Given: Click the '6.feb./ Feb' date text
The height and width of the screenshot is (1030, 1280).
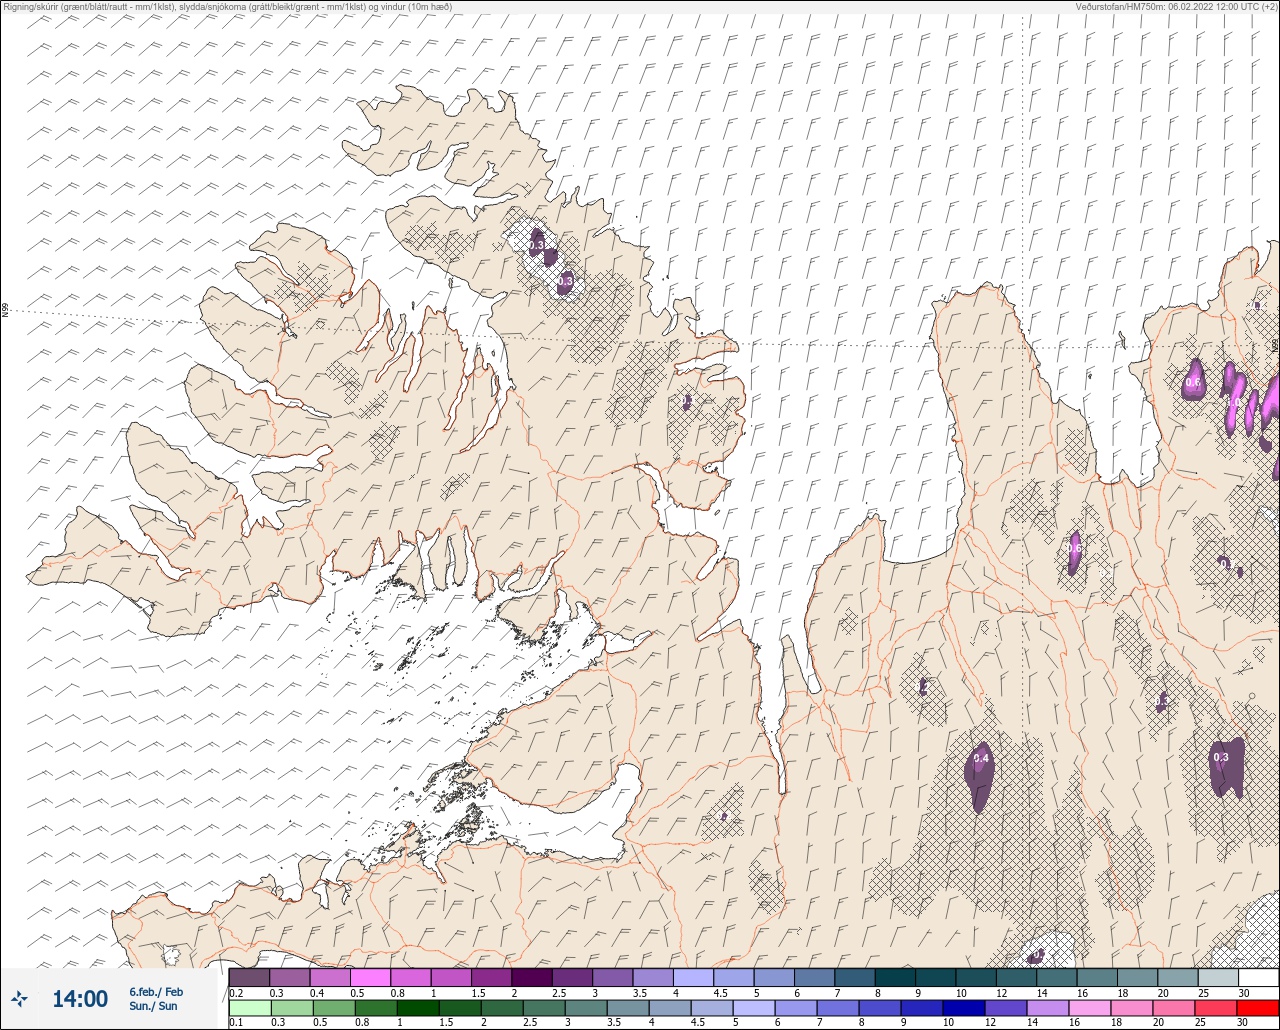Looking at the screenshot, I should [x=156, y=992].
